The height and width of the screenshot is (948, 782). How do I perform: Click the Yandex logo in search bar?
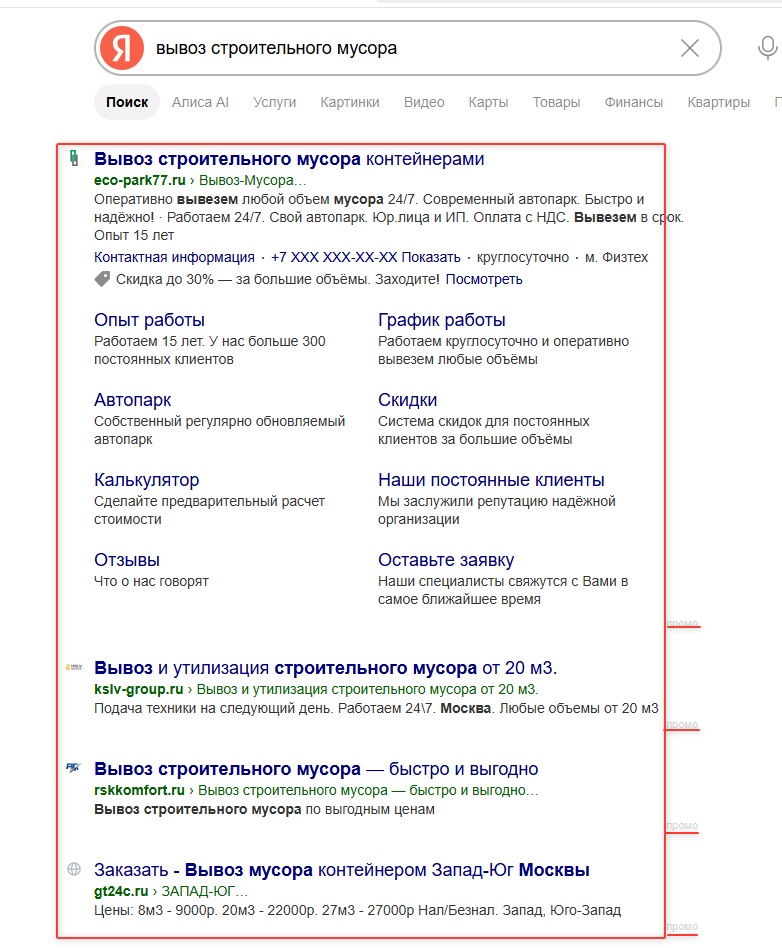pos(122,48)
